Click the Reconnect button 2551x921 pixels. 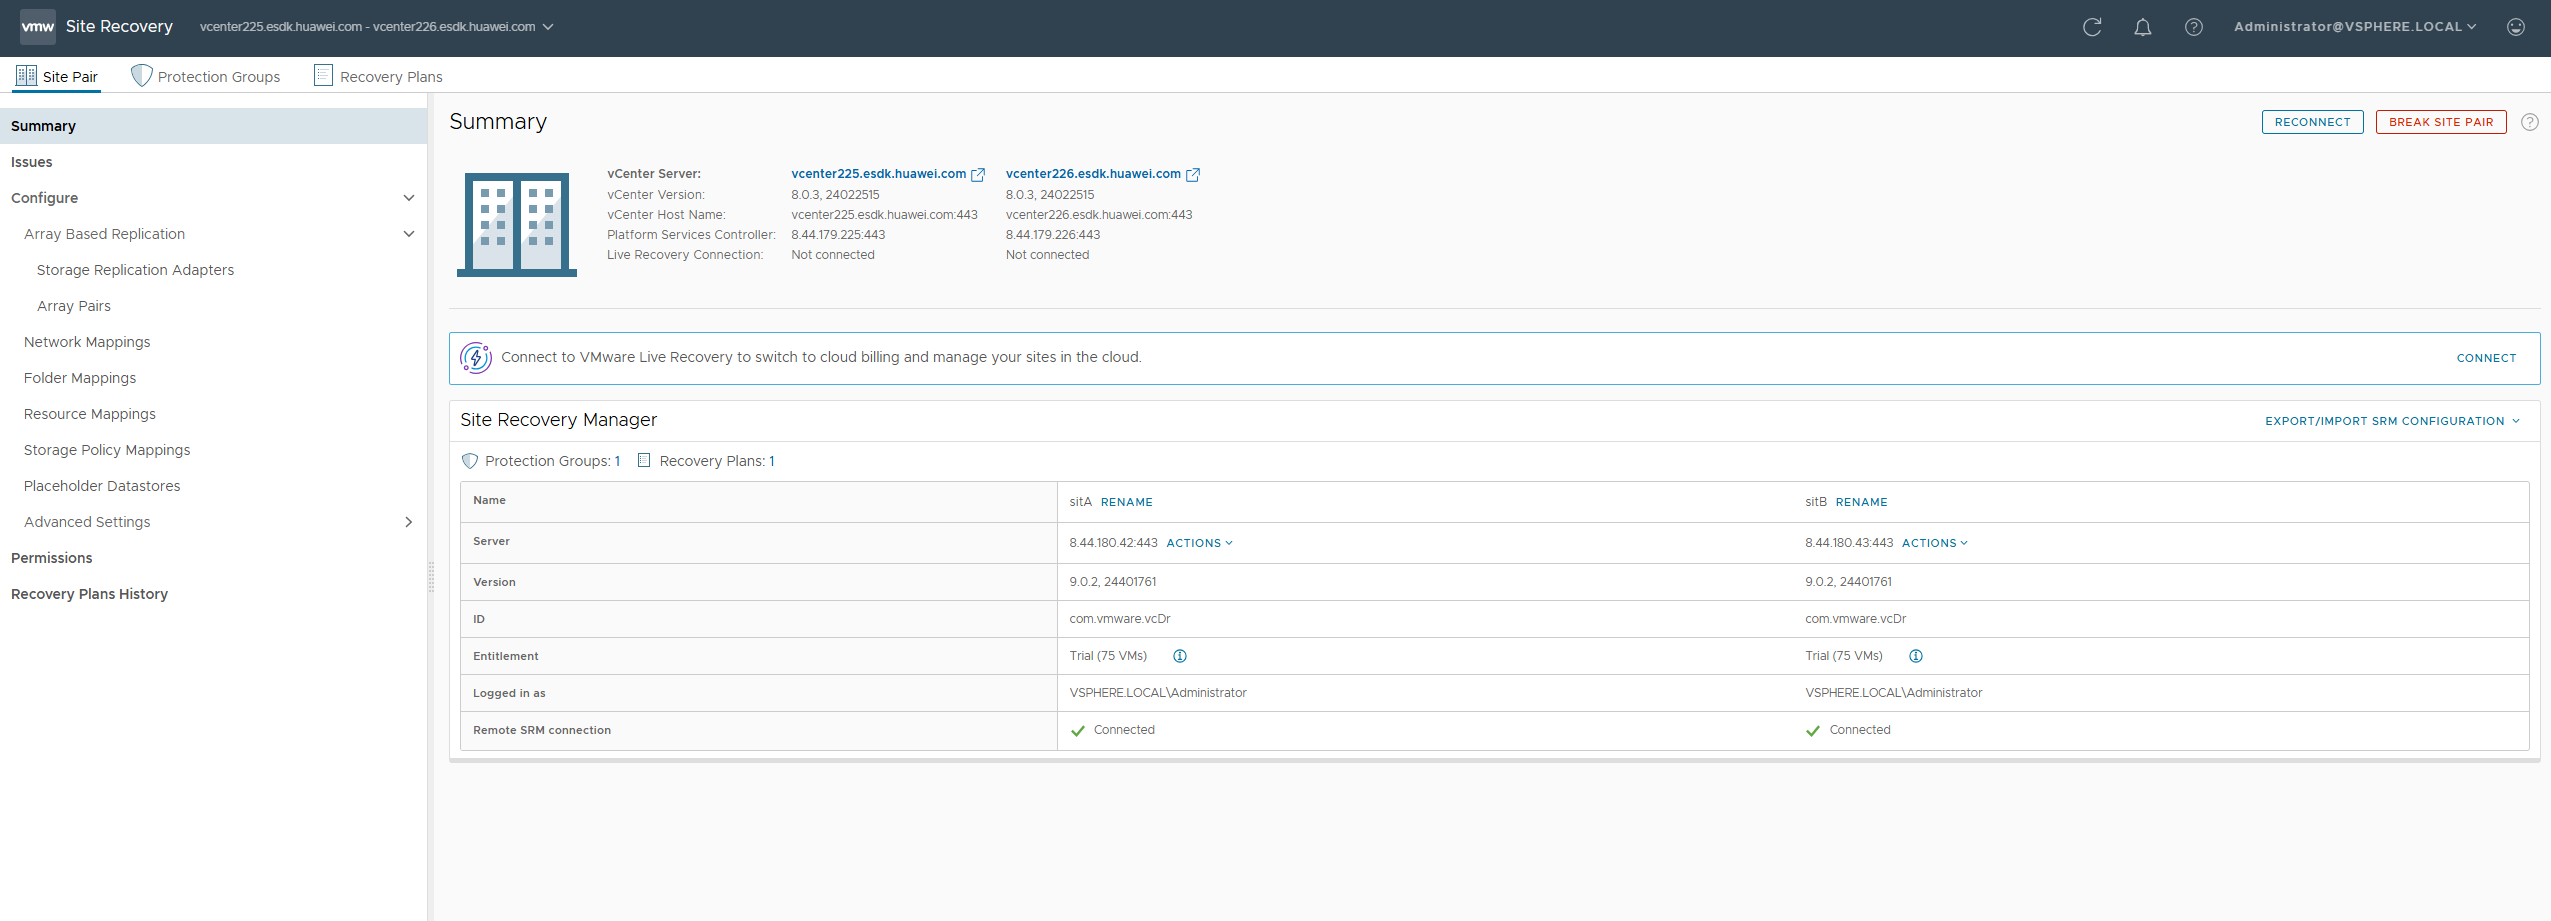pyautogui.click(x=2312, y=122)
